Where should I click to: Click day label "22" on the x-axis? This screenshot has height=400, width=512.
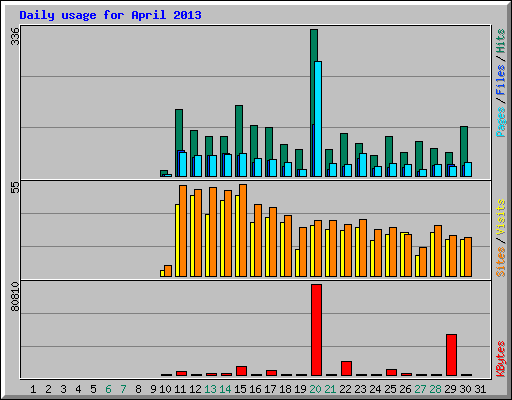pyautogui.click(x=345, y=389)
